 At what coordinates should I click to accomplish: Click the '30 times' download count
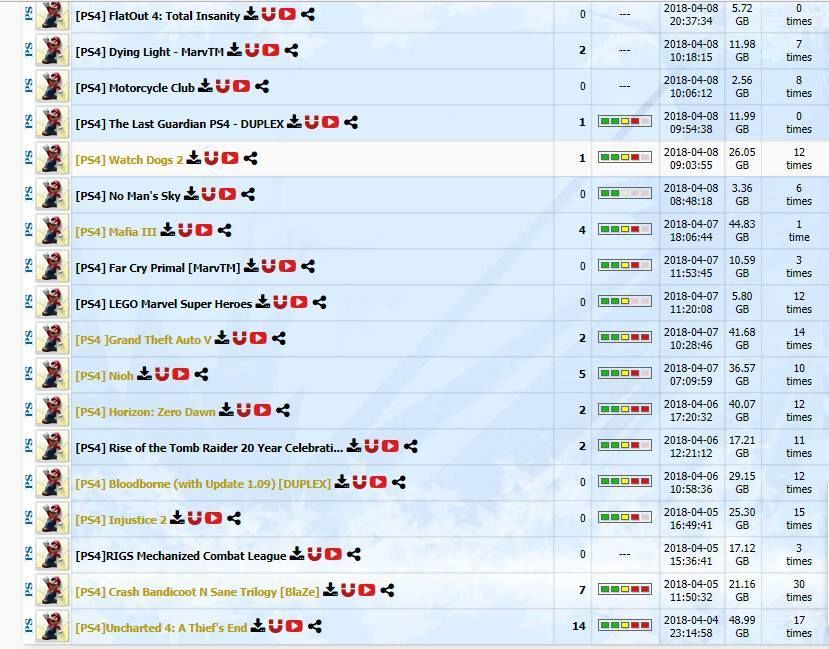tap(799, 590)
